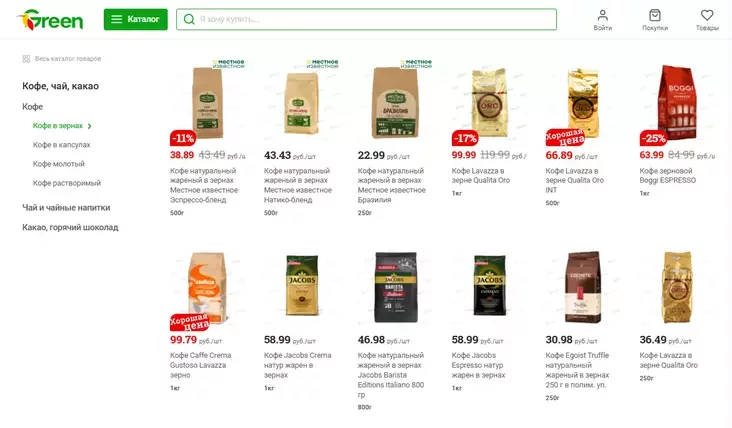The height and width of the screenshot is (428, 732).
Task: Click the Green store logo
Action: click(49, 20)
